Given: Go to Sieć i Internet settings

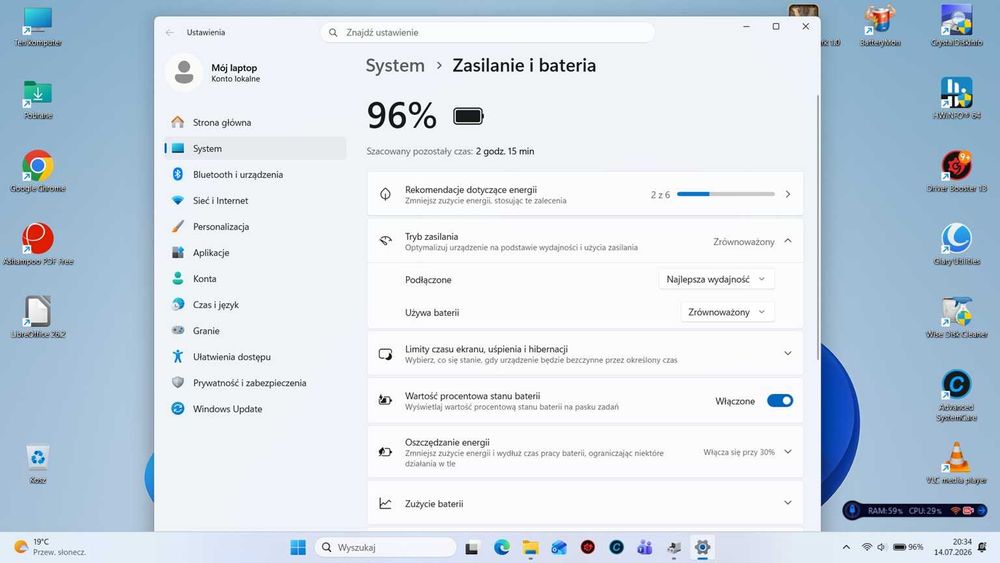Looking at the screenshot, I should pyautogui.click(x=255, y=201).
